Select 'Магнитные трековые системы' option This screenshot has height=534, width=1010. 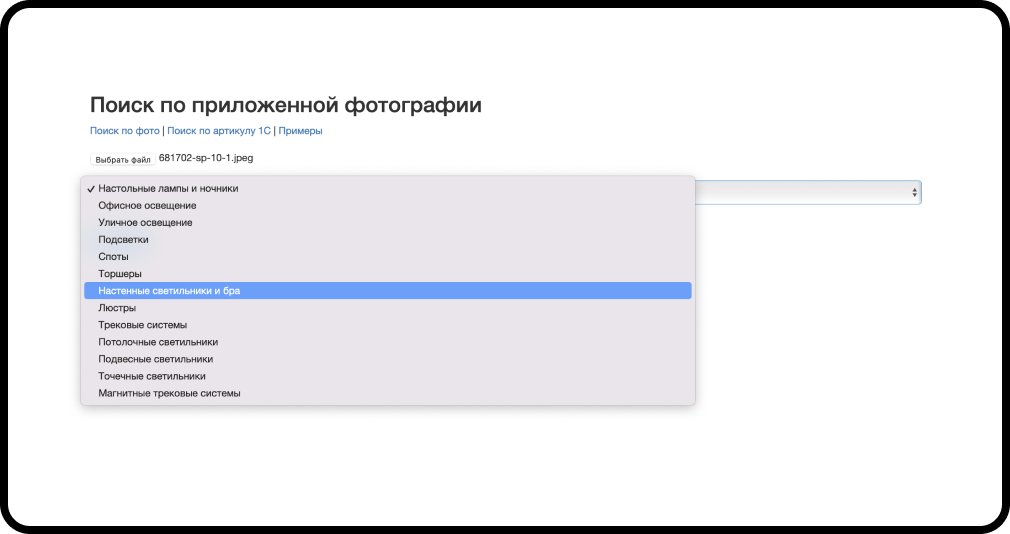coord(169,393)
